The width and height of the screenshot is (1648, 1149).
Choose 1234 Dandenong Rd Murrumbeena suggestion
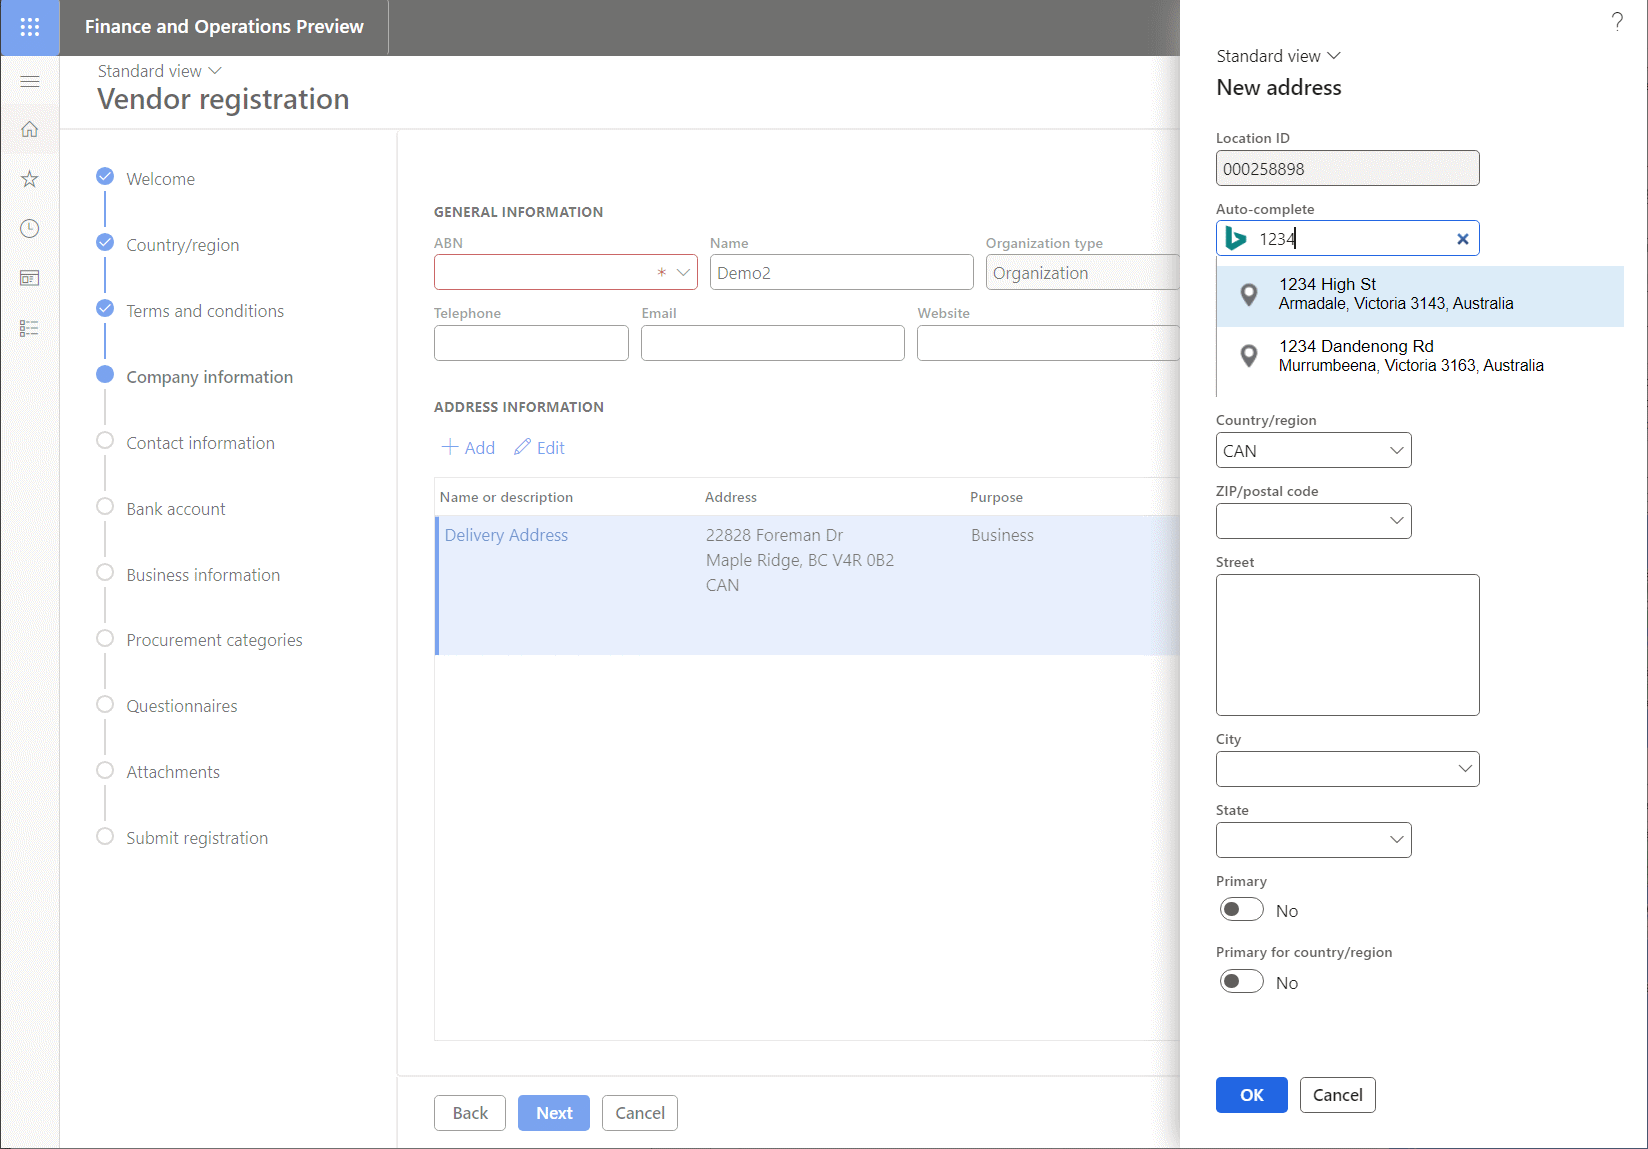pos(1420,357)
